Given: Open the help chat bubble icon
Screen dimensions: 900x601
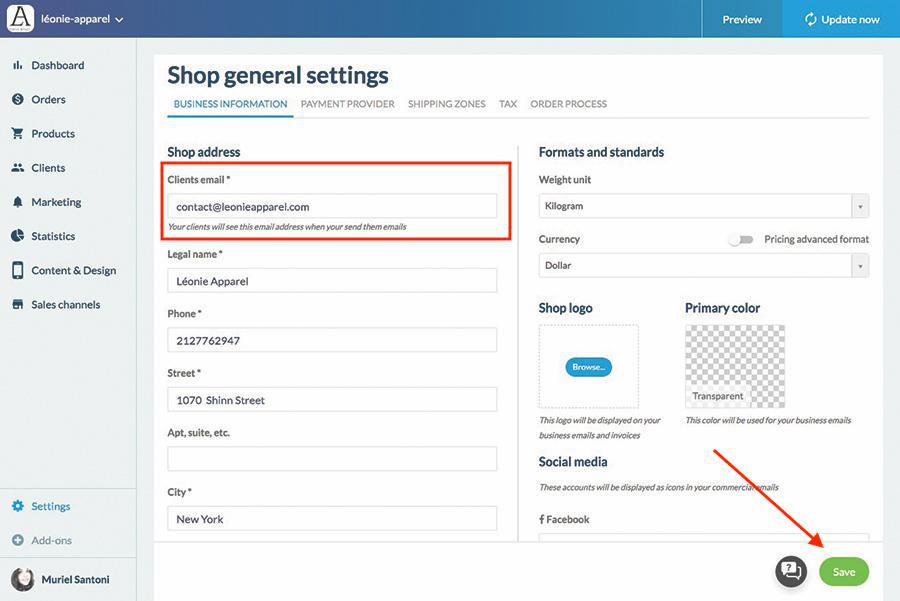Looking at the screenshot, I should [x=790, y=571].
